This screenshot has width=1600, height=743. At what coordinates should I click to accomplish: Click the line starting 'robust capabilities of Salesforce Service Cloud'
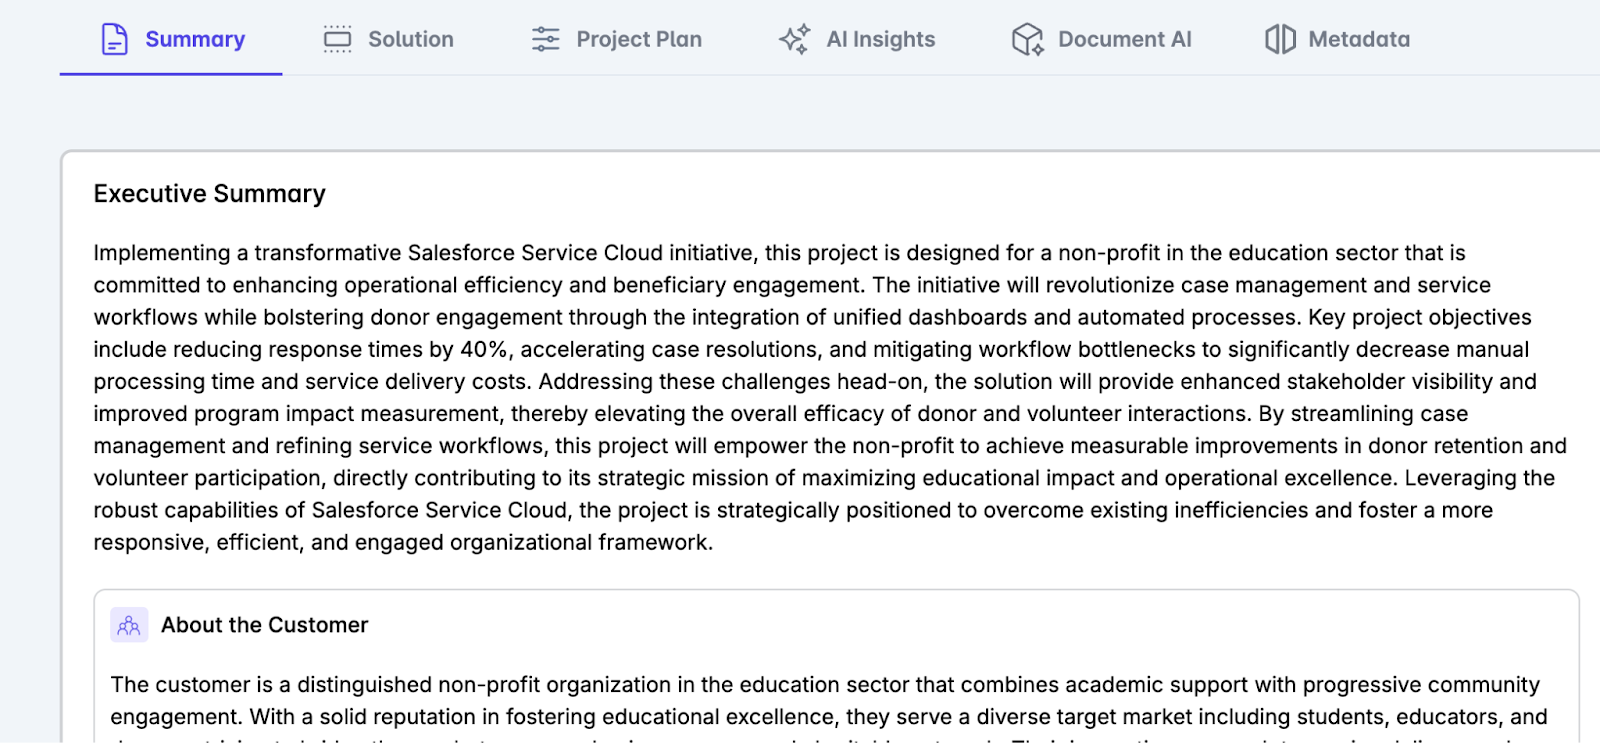tap(793, 510)
